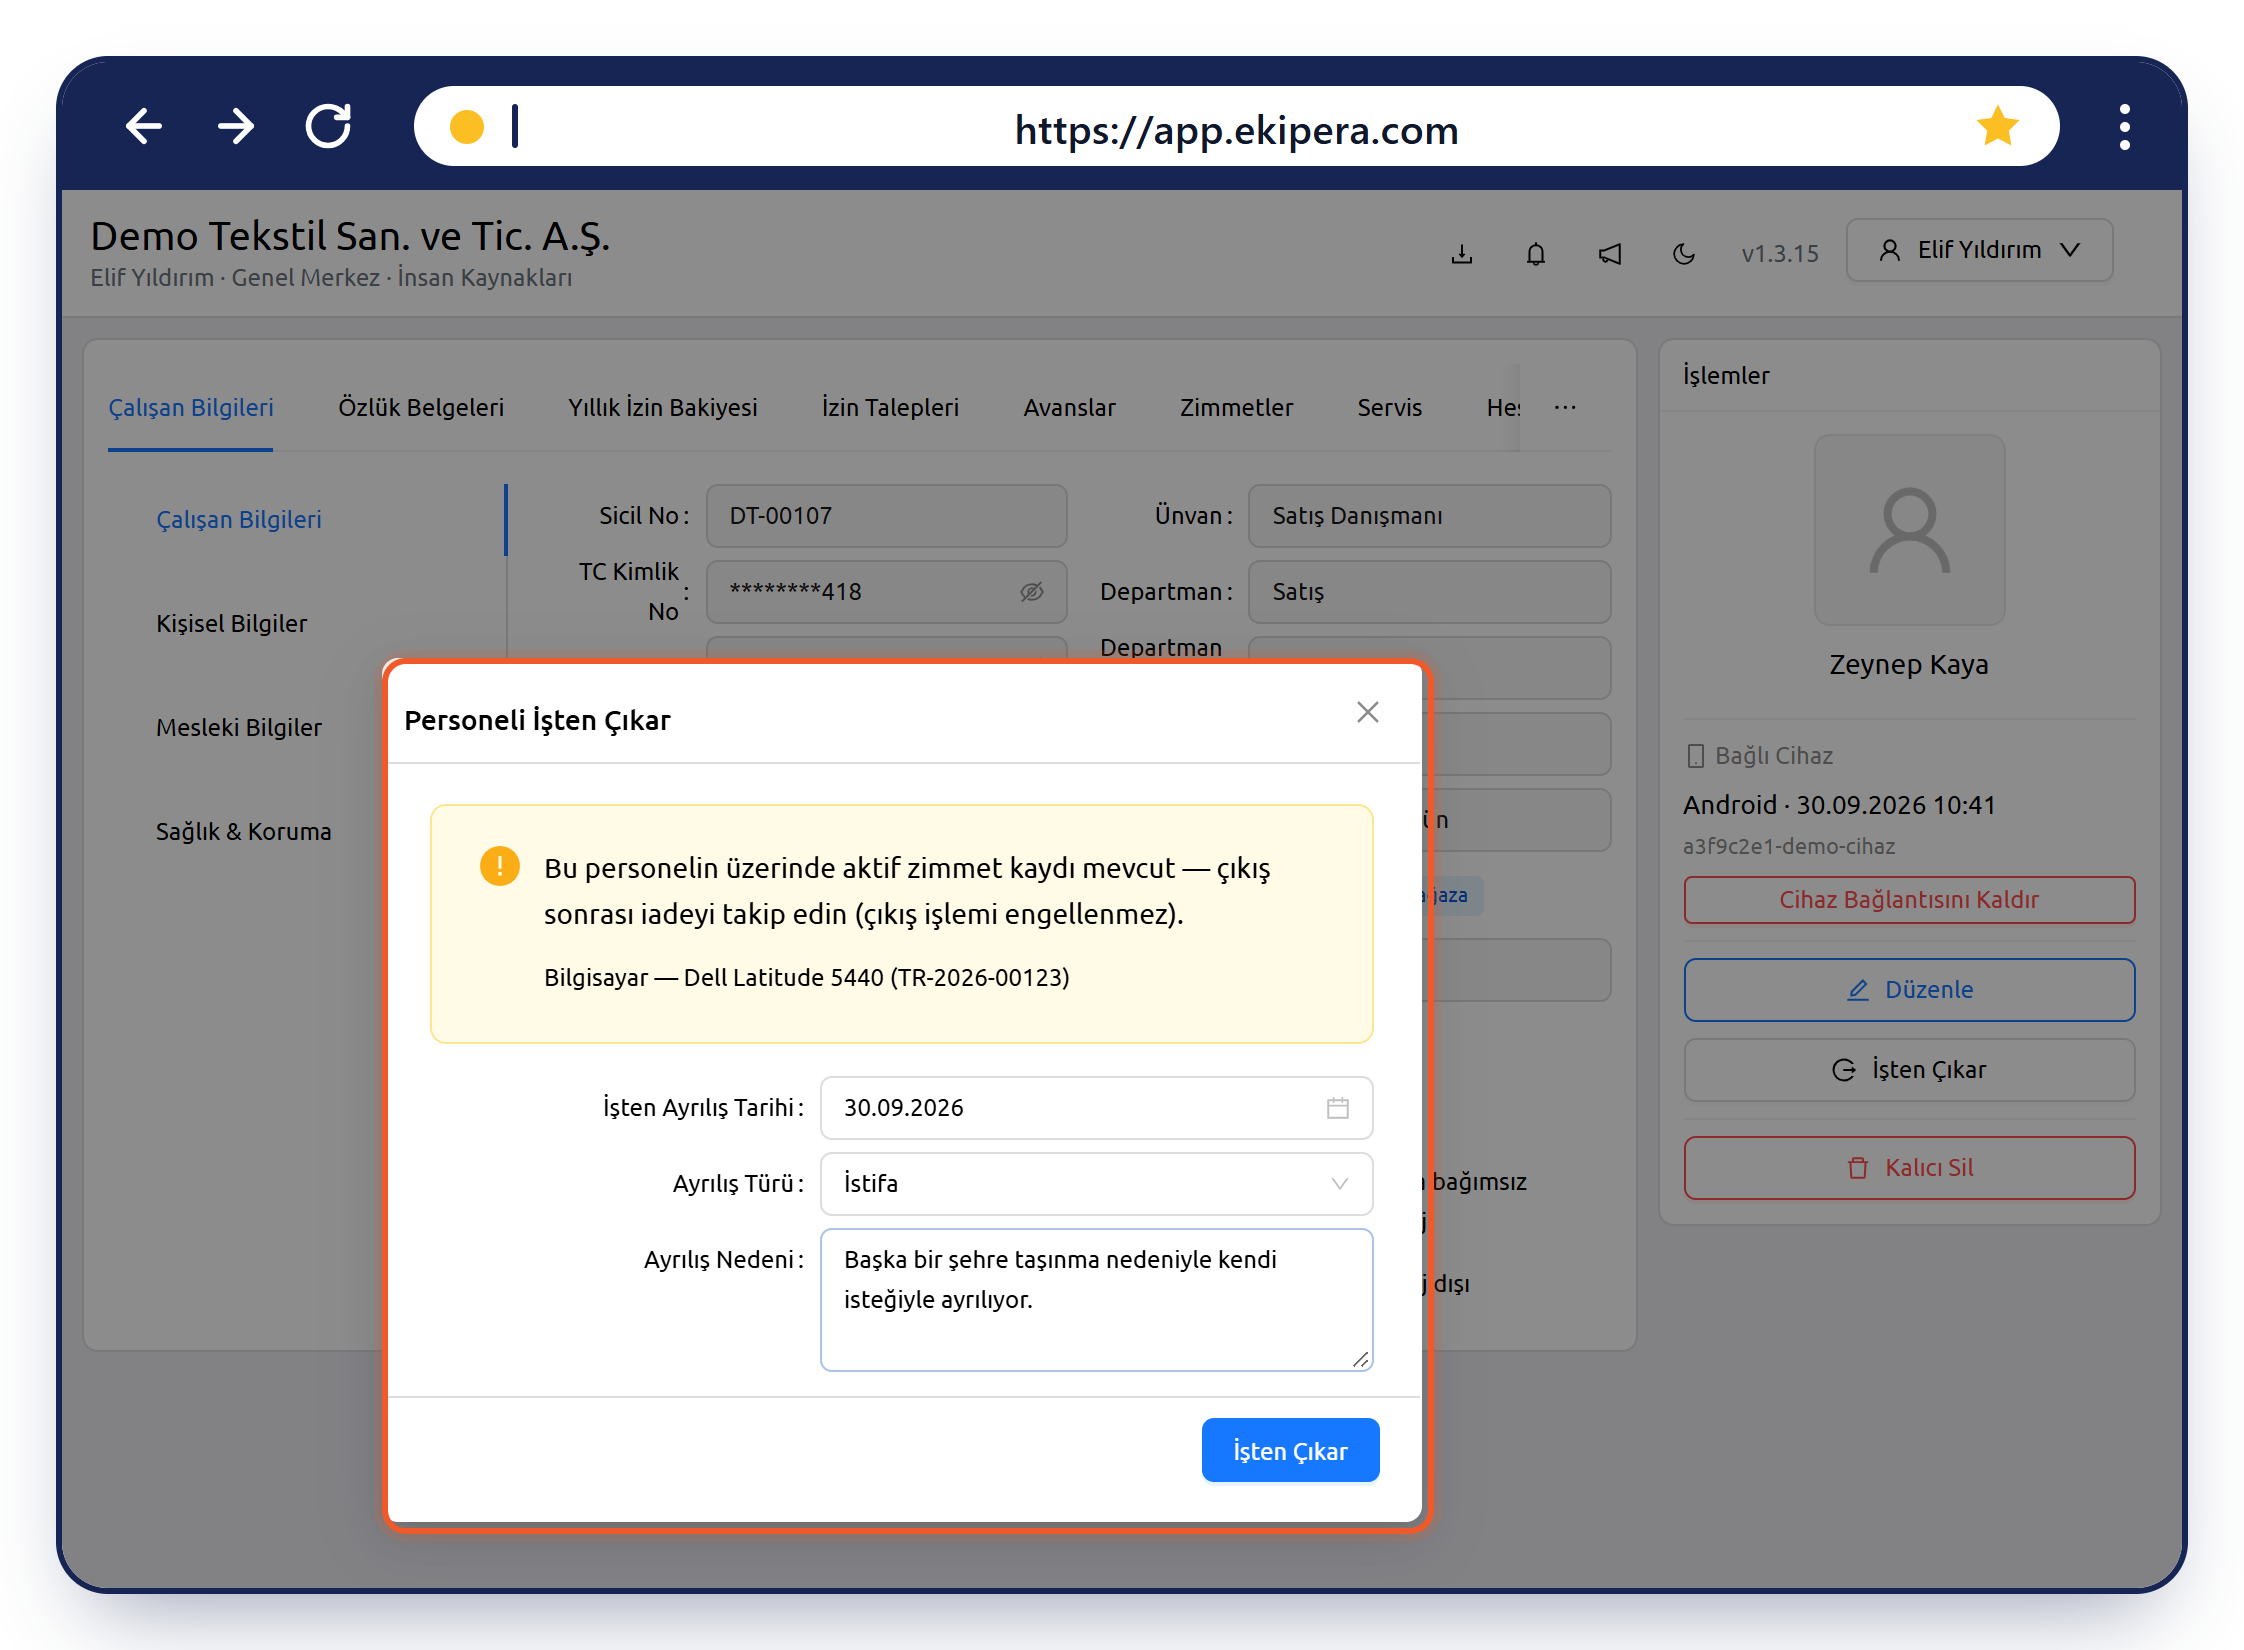
Task: Close the Personeli İşten Çıkar dialog
Action: pos(1367,712)
